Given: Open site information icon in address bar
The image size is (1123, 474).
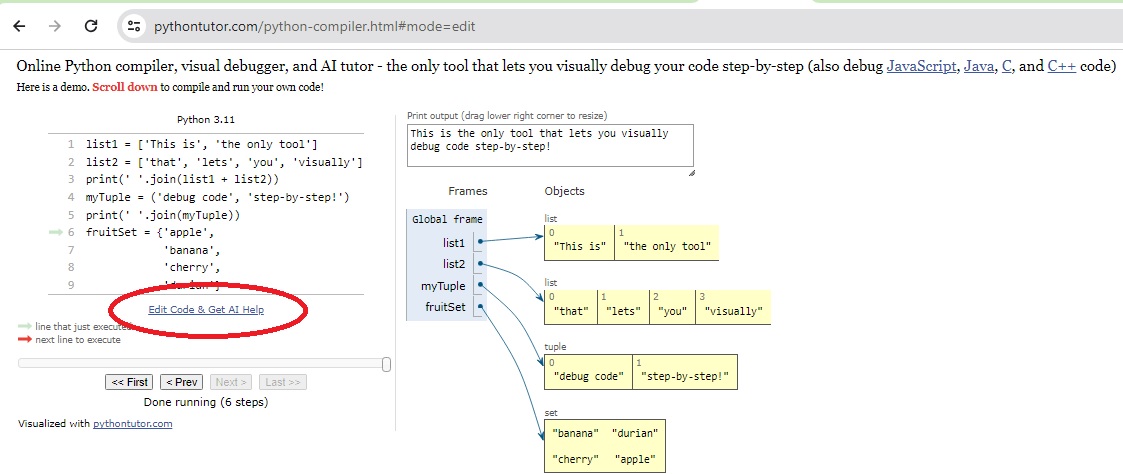Looking at the screenshot, I should point(133,26).
